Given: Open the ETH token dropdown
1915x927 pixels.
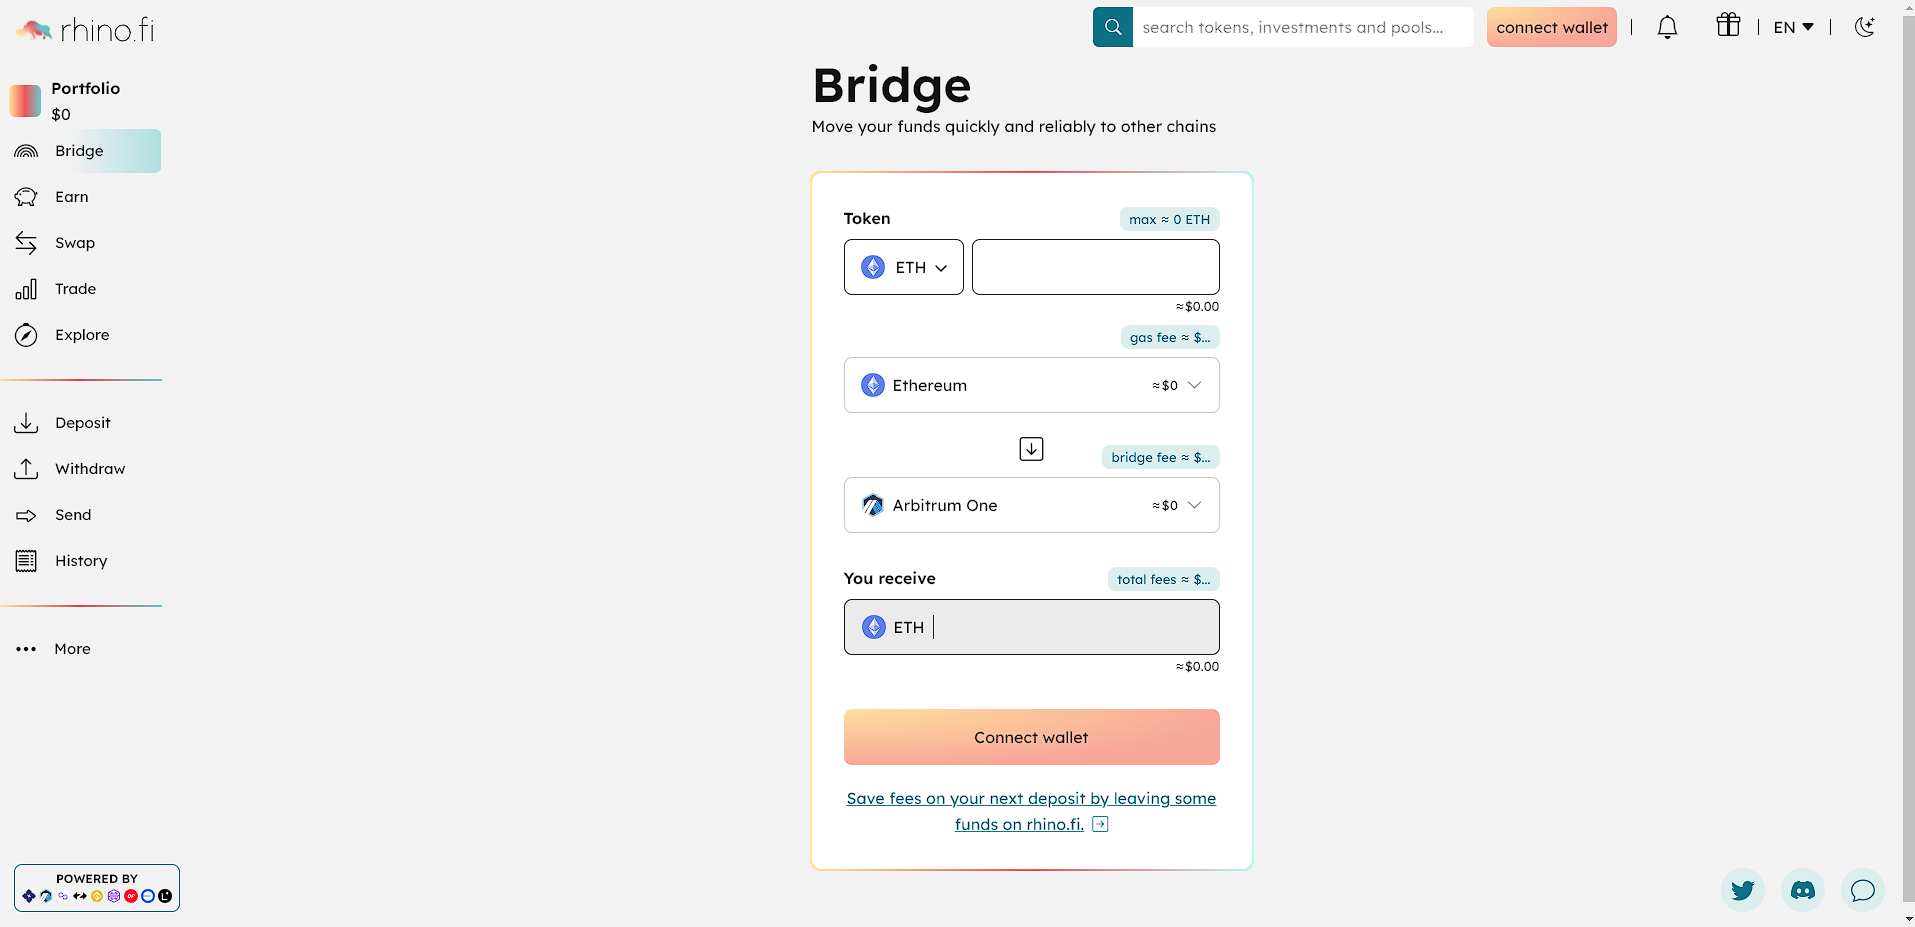Looking at the screenshot, I should point(904,267).
